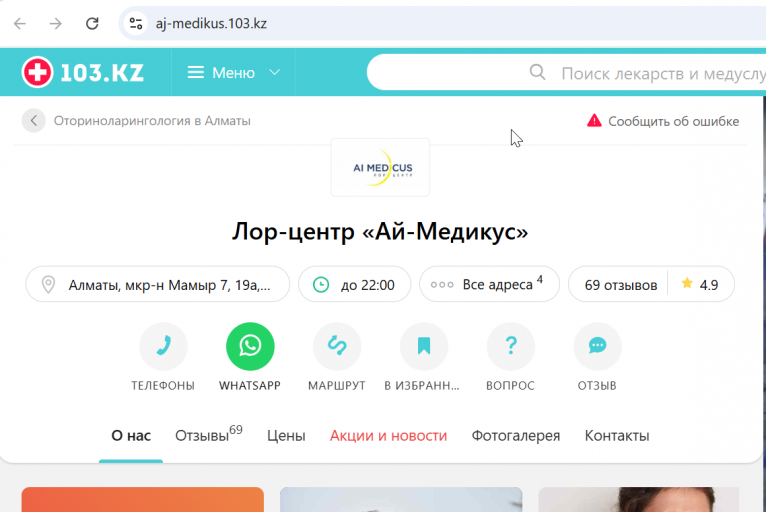This screenshot has height=512, width=766.
Task: Switch to Фотогалерея tab
Action: pos(515,436)
